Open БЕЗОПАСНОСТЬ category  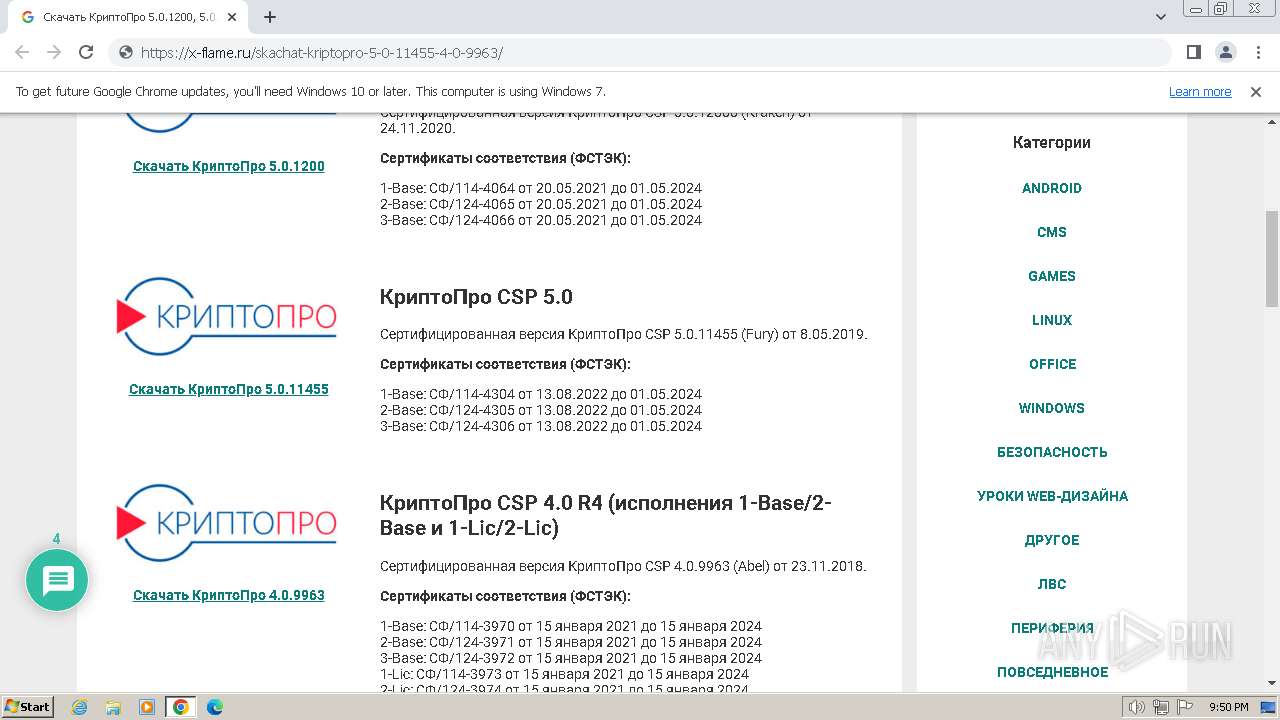(1052, 452)
